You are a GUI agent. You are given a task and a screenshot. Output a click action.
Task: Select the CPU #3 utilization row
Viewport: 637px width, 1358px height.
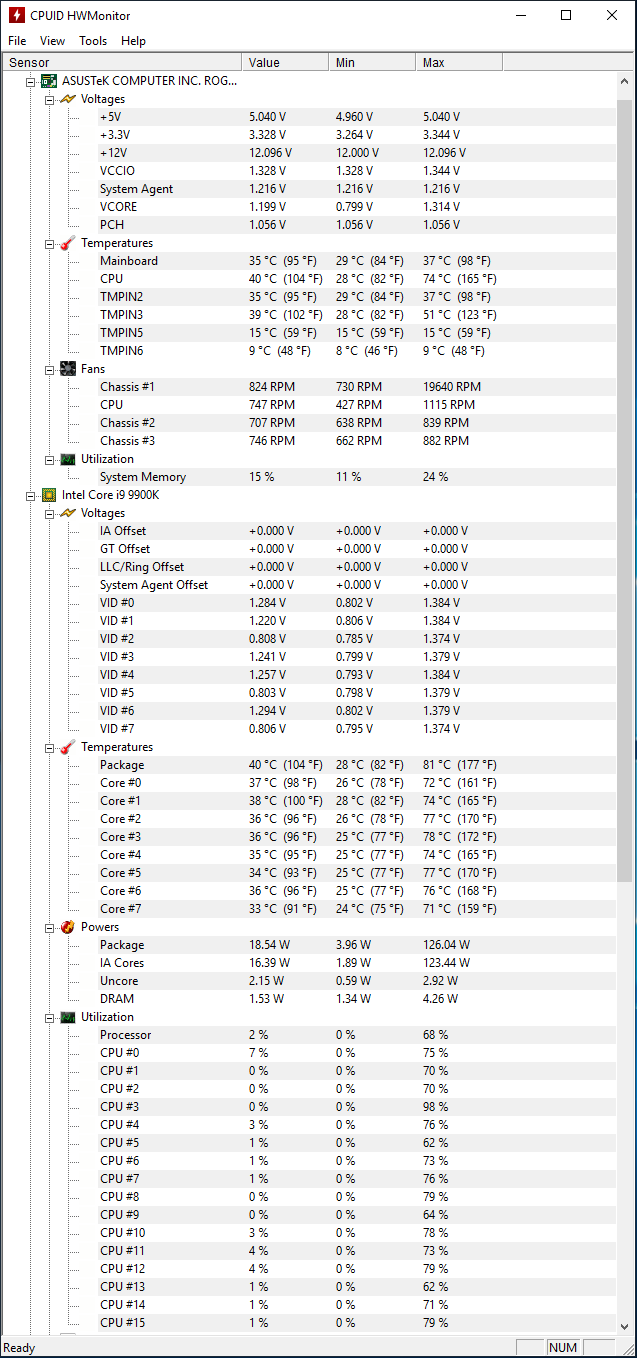[x=309, y=1107]
